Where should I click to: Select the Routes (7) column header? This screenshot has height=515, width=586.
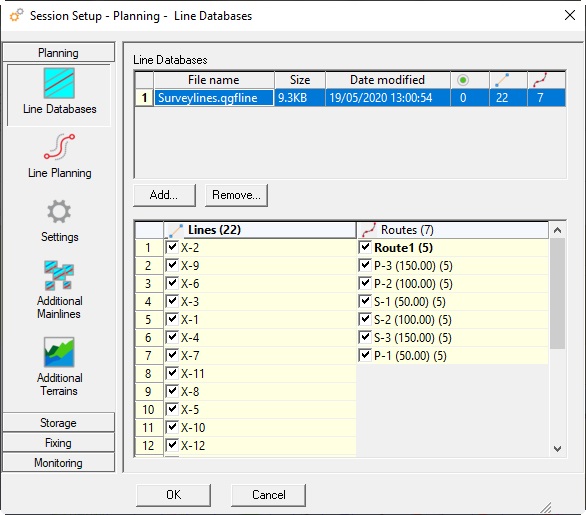(453, 230)
